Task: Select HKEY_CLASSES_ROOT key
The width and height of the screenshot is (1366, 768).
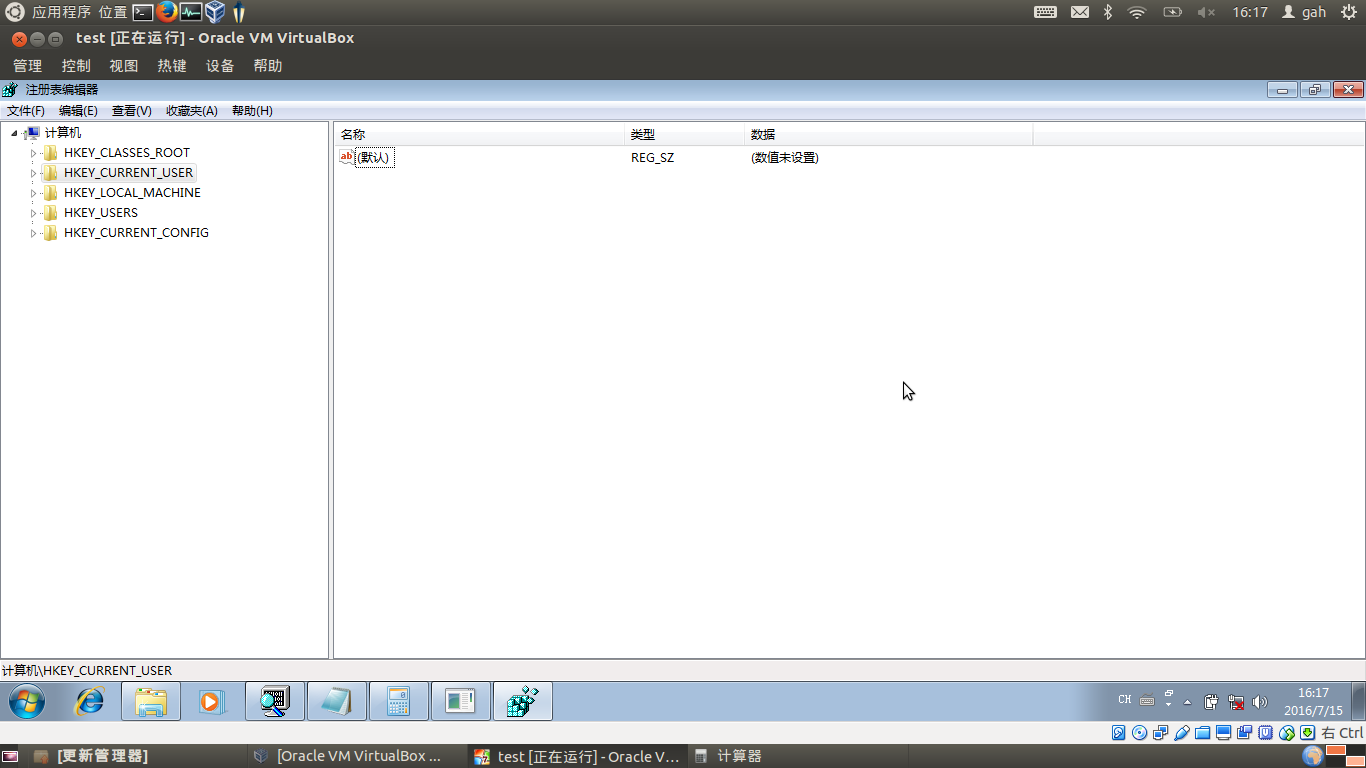Action: [127, 153]
